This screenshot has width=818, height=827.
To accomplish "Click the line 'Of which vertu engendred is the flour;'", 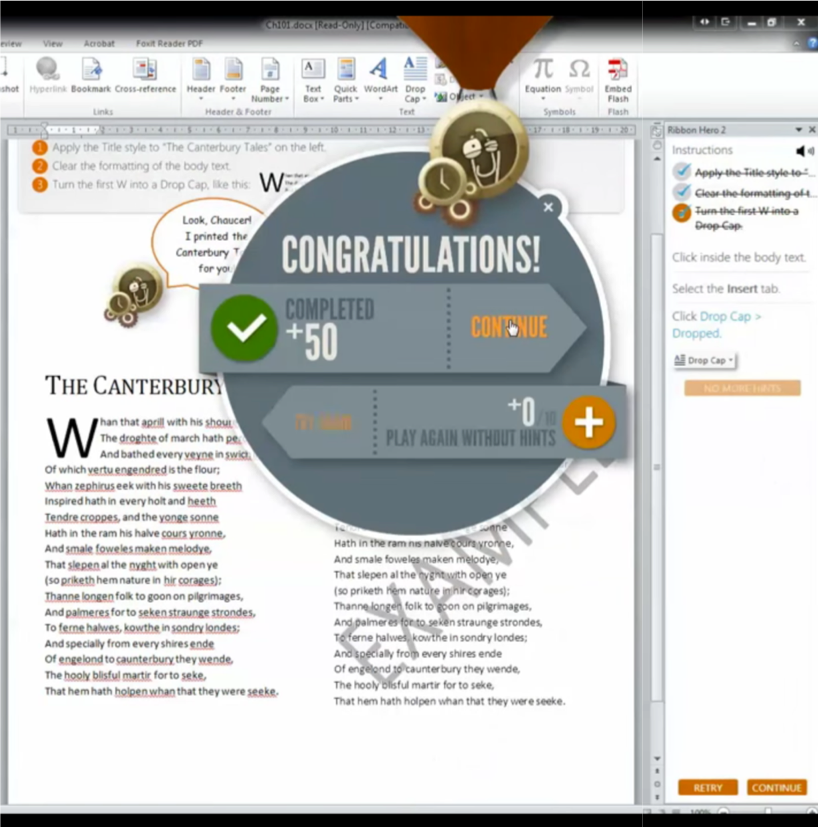I will point(132,469).
